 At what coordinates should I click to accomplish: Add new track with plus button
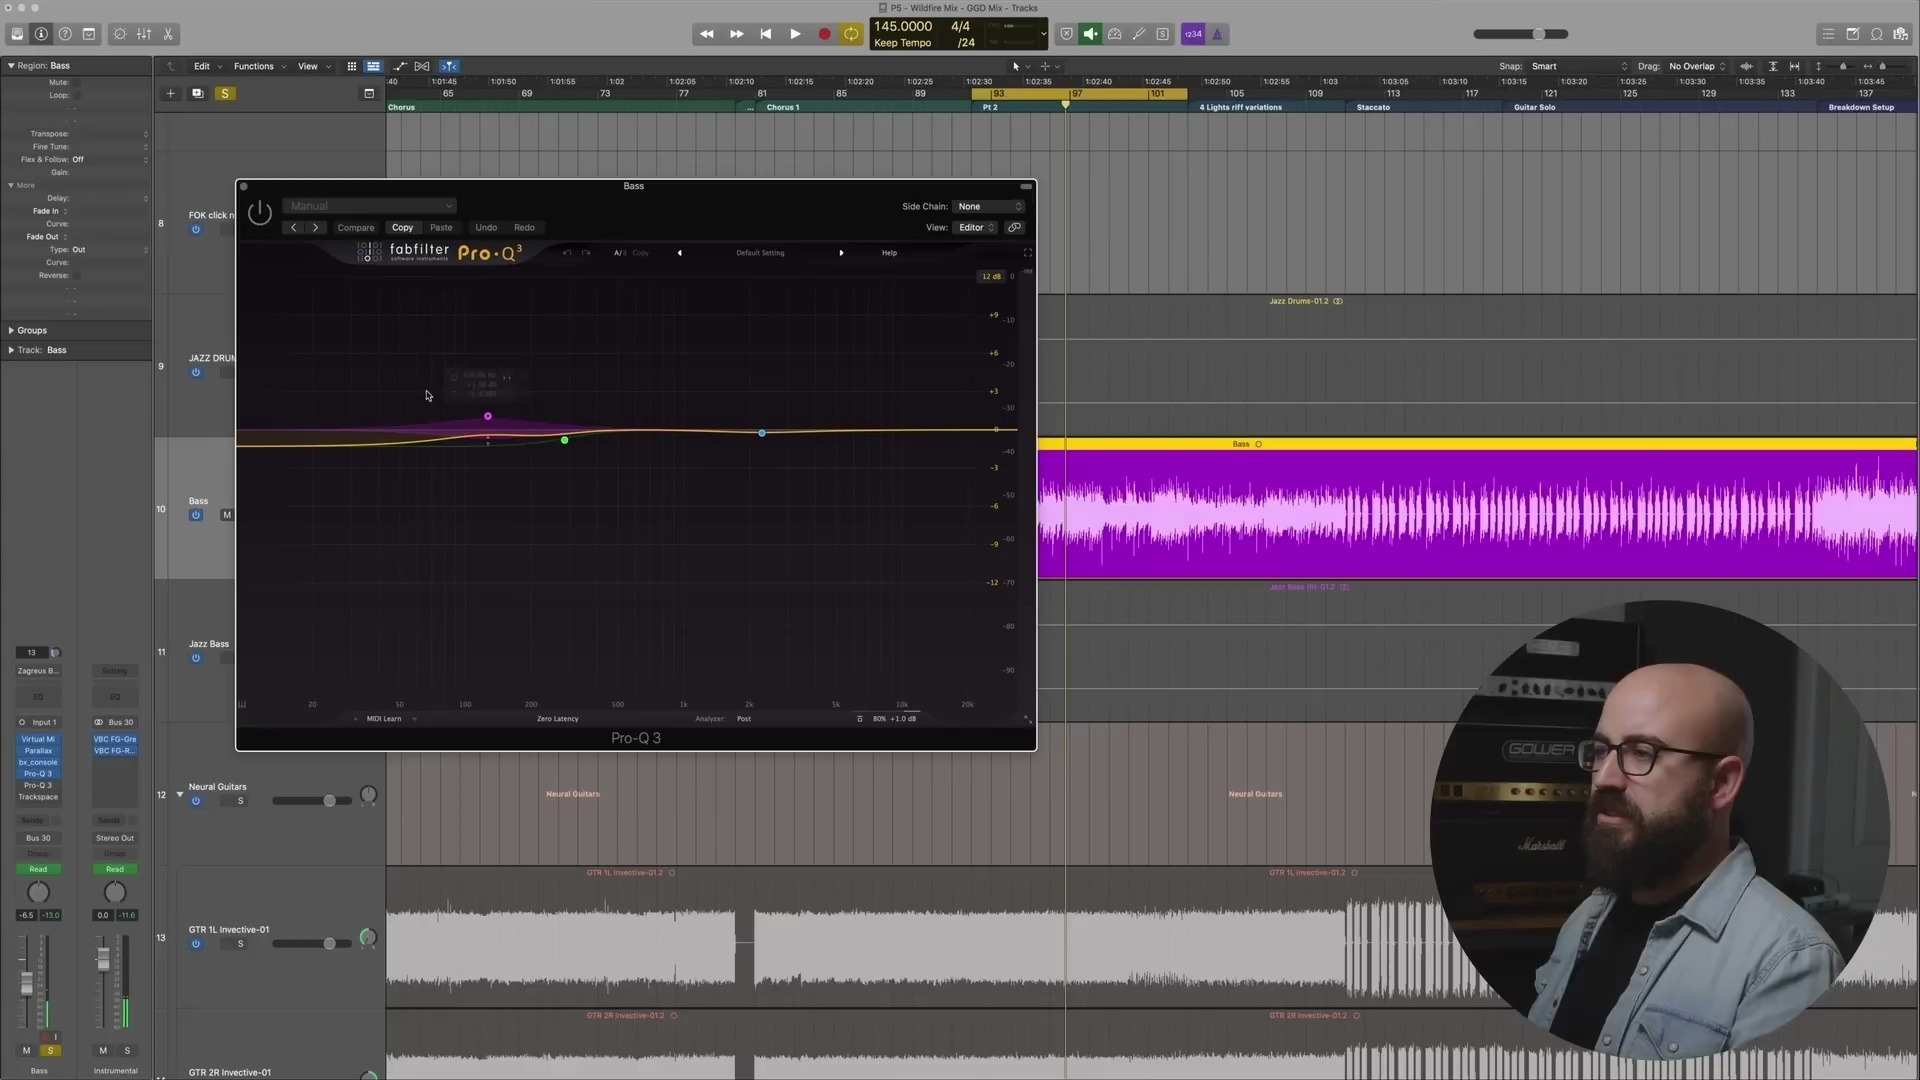coord(170,93)
